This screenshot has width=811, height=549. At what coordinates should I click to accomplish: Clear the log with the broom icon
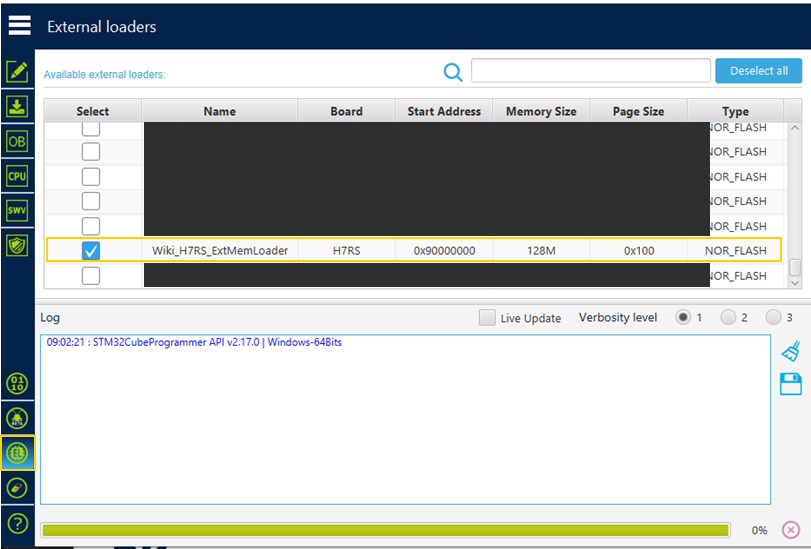(x=791, y=351)
